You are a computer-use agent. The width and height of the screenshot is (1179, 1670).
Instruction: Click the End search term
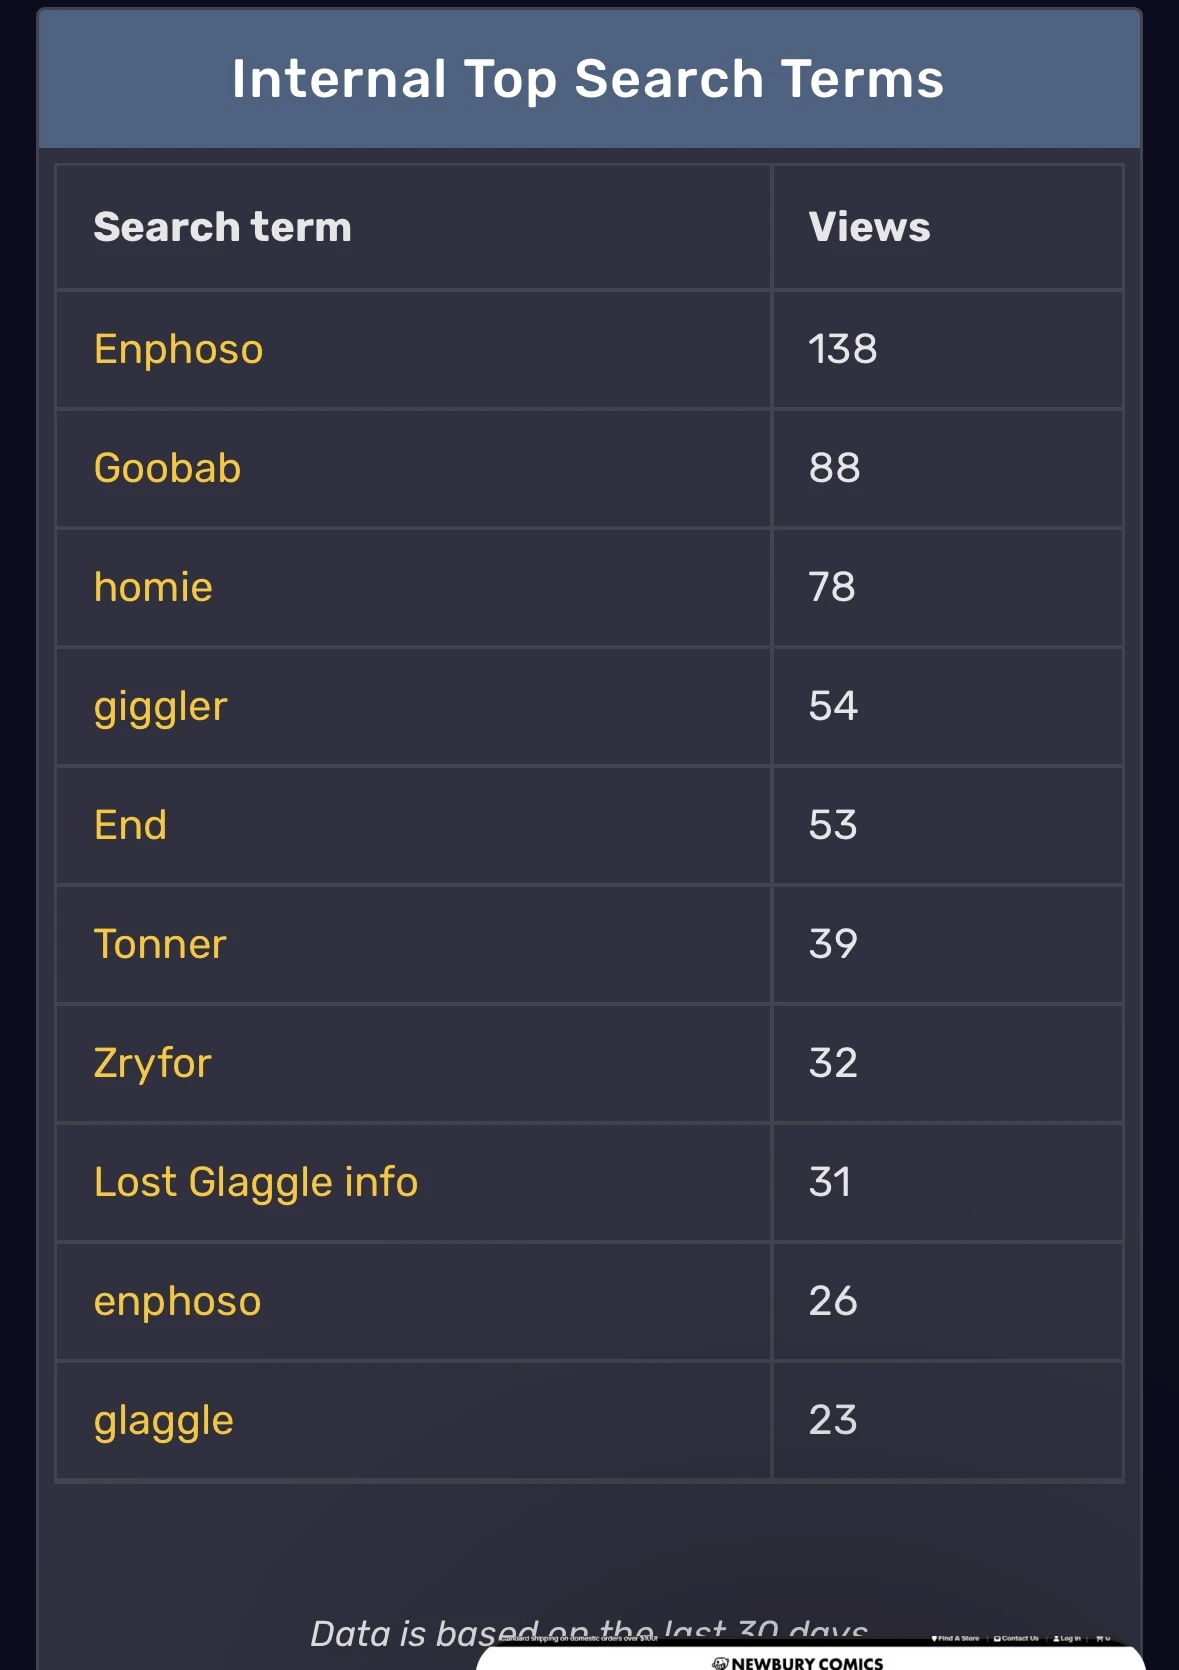(x=130, y=826)
